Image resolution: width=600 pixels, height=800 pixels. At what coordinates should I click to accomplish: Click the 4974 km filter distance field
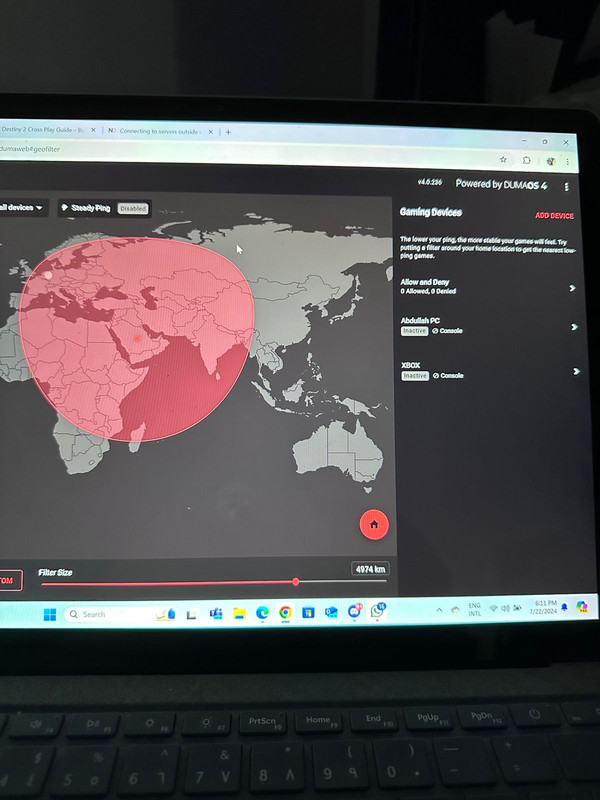(370, 569)
